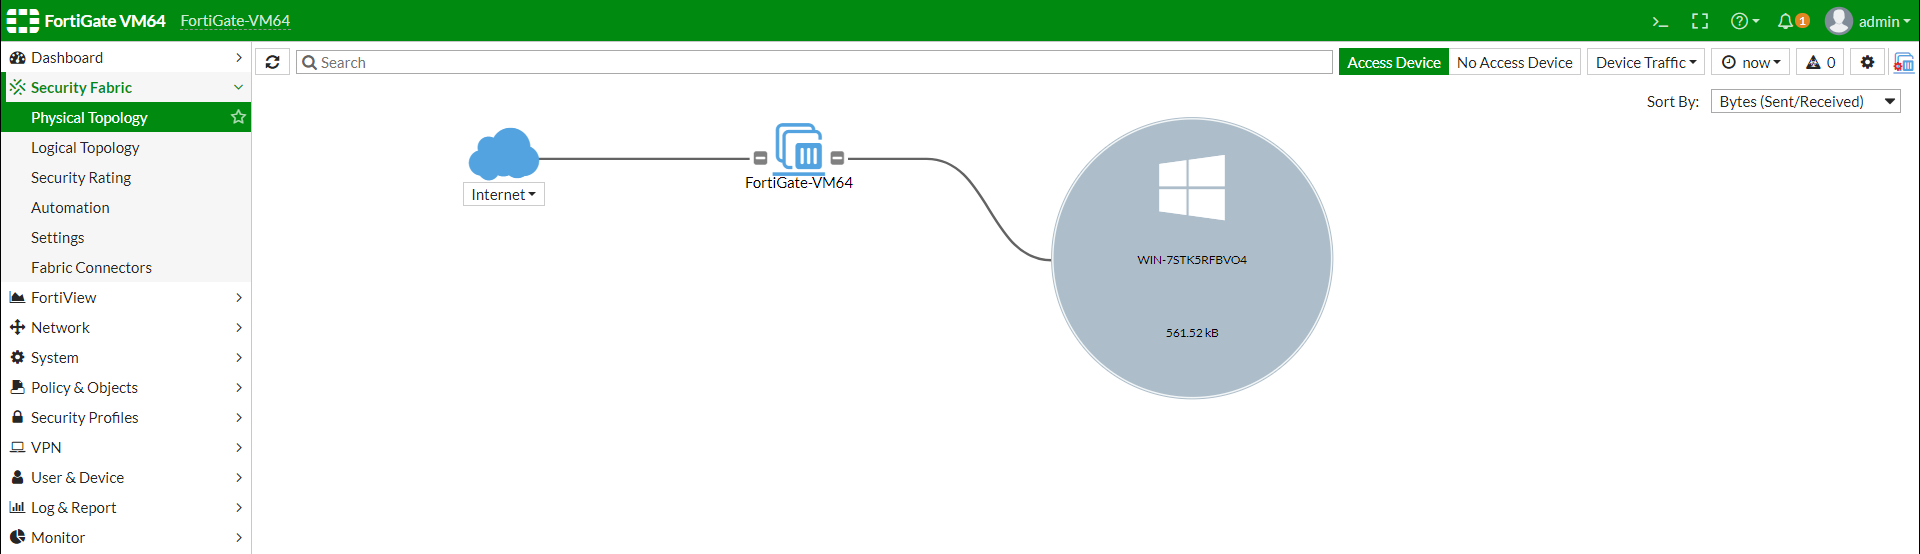Expand the VPN menu

(x=126, y=447)
